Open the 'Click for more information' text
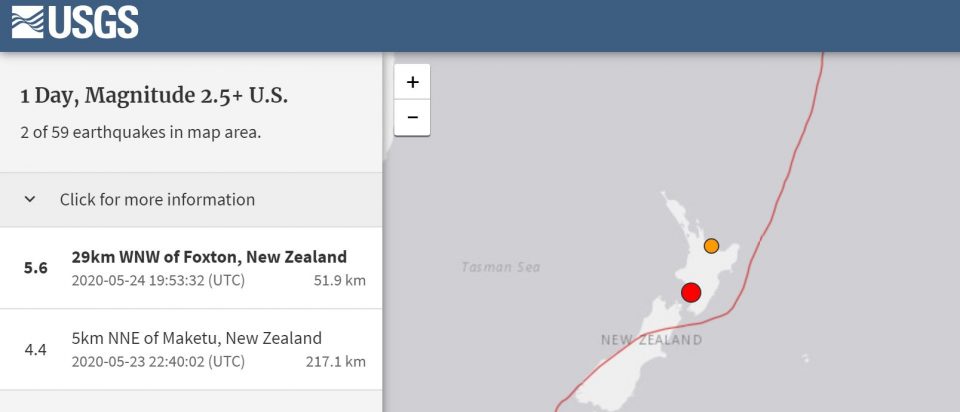This screenshot has width=960, height=412. 157,199
